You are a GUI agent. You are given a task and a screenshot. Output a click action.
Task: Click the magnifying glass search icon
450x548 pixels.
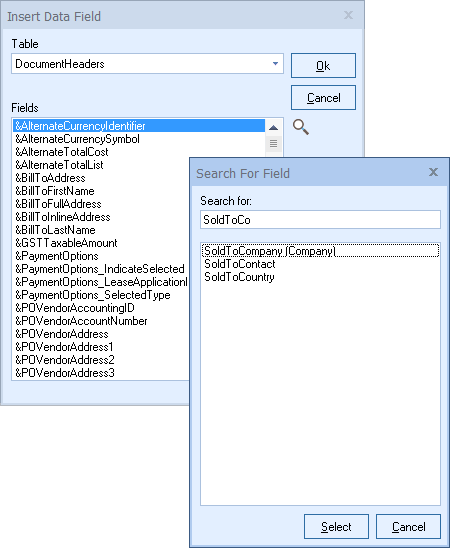coord(301,127)
